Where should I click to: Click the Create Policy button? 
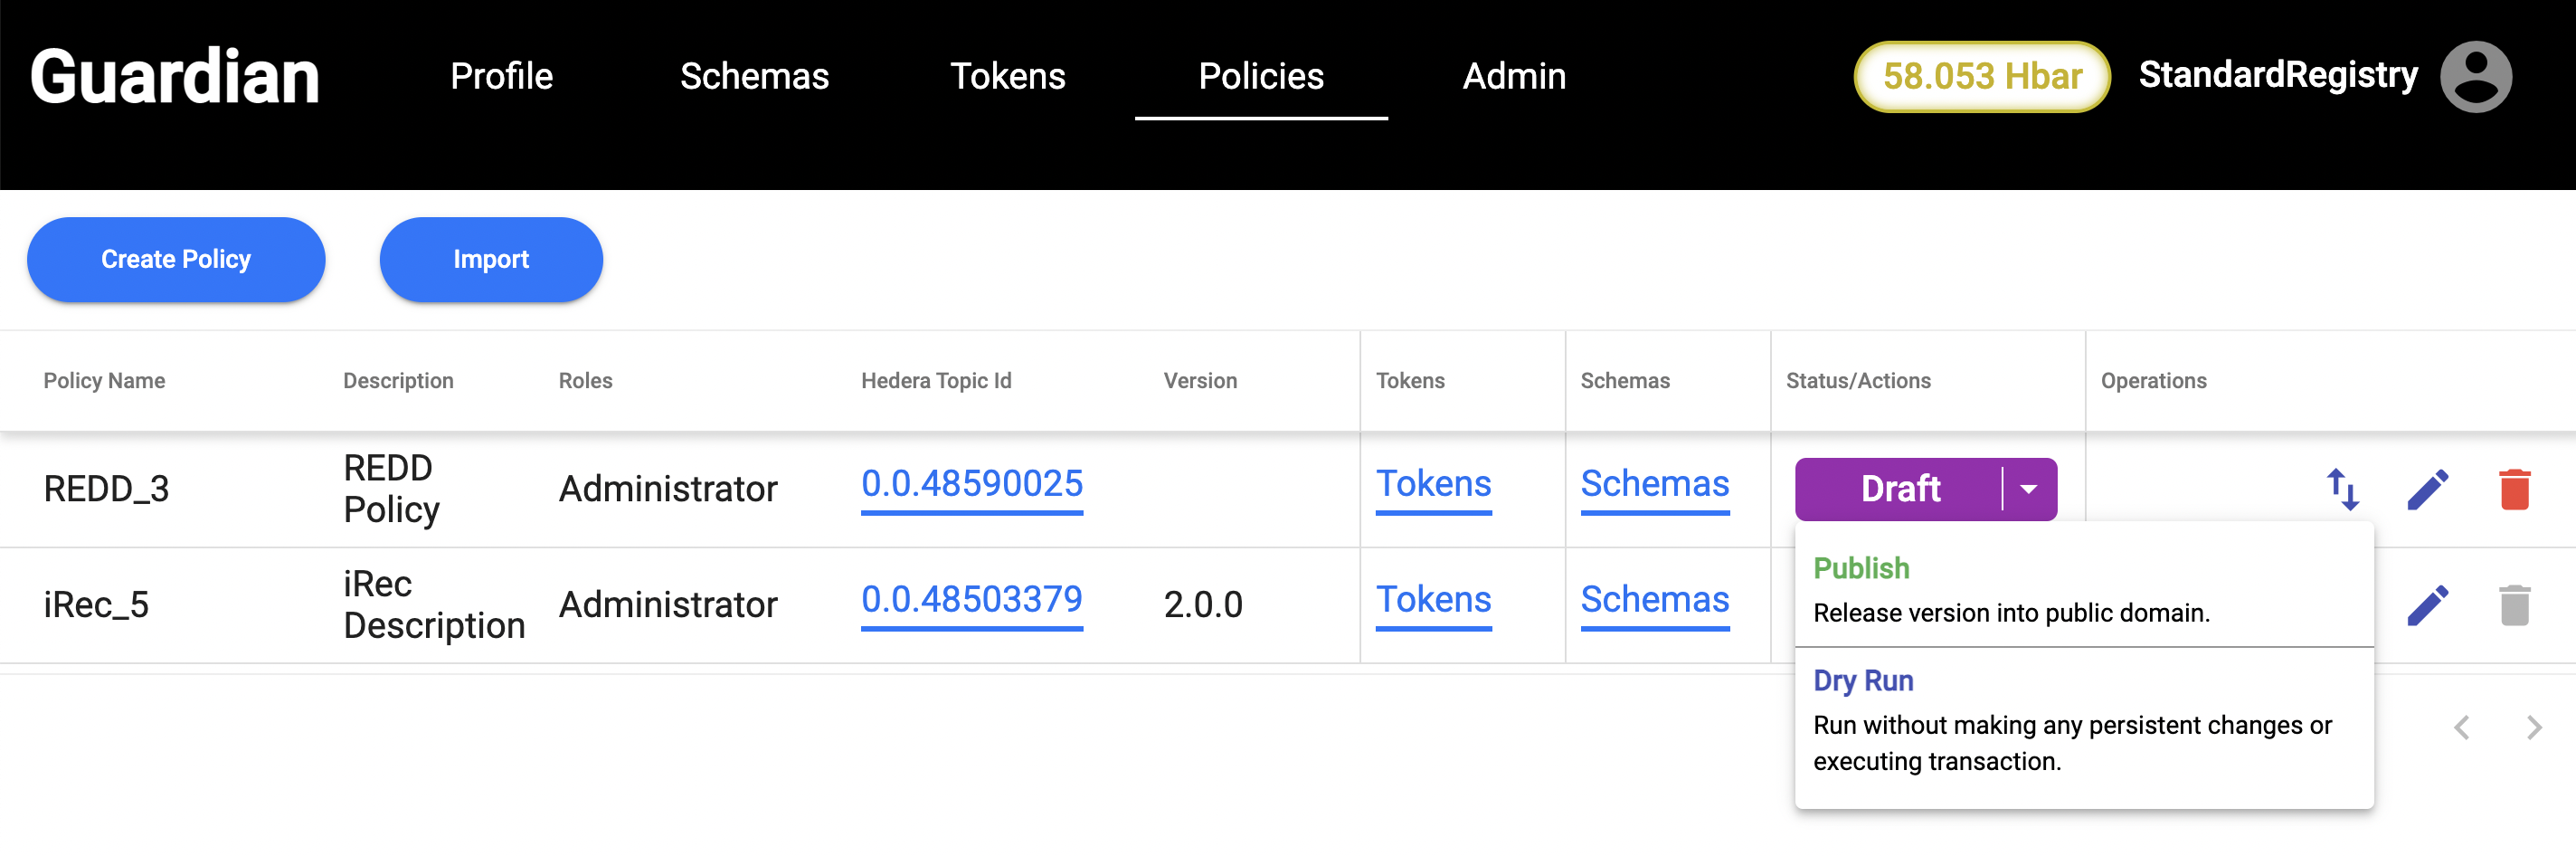pos(176,259)
